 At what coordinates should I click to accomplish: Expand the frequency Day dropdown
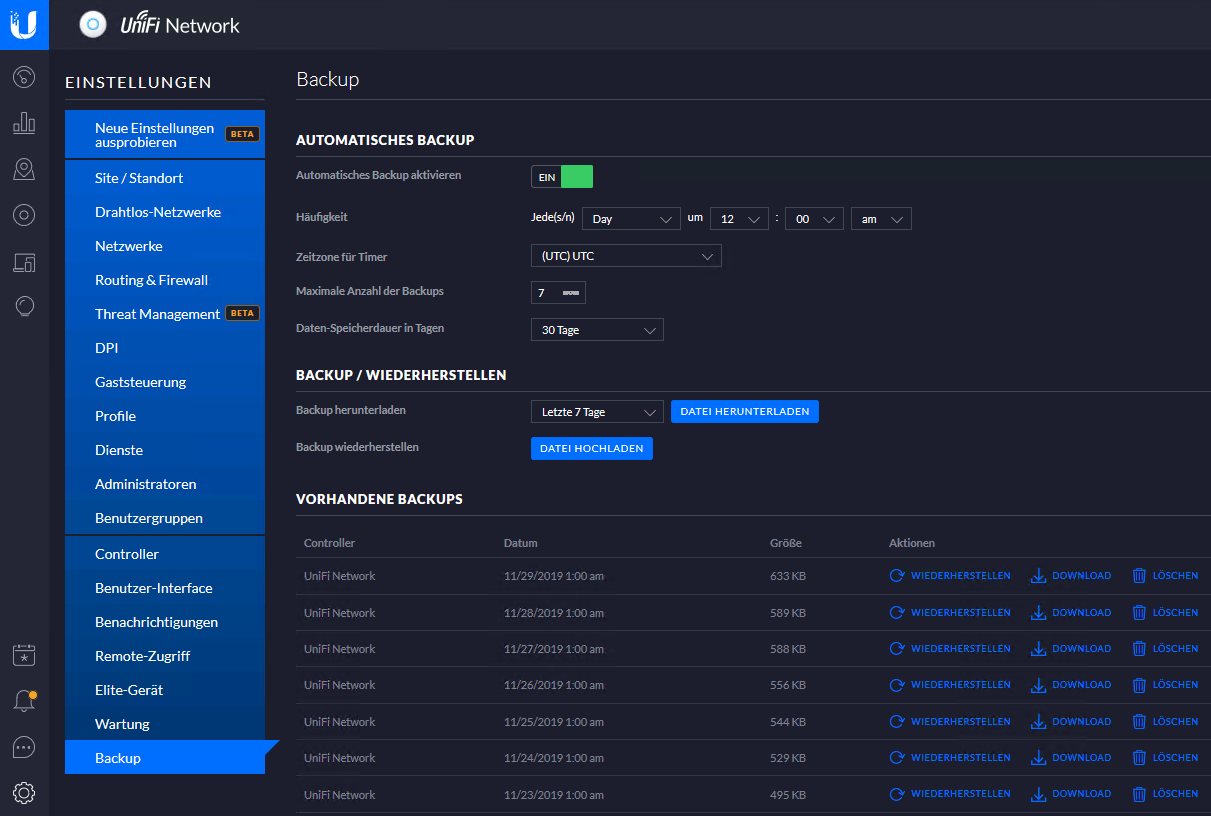[x=631, y=219]
